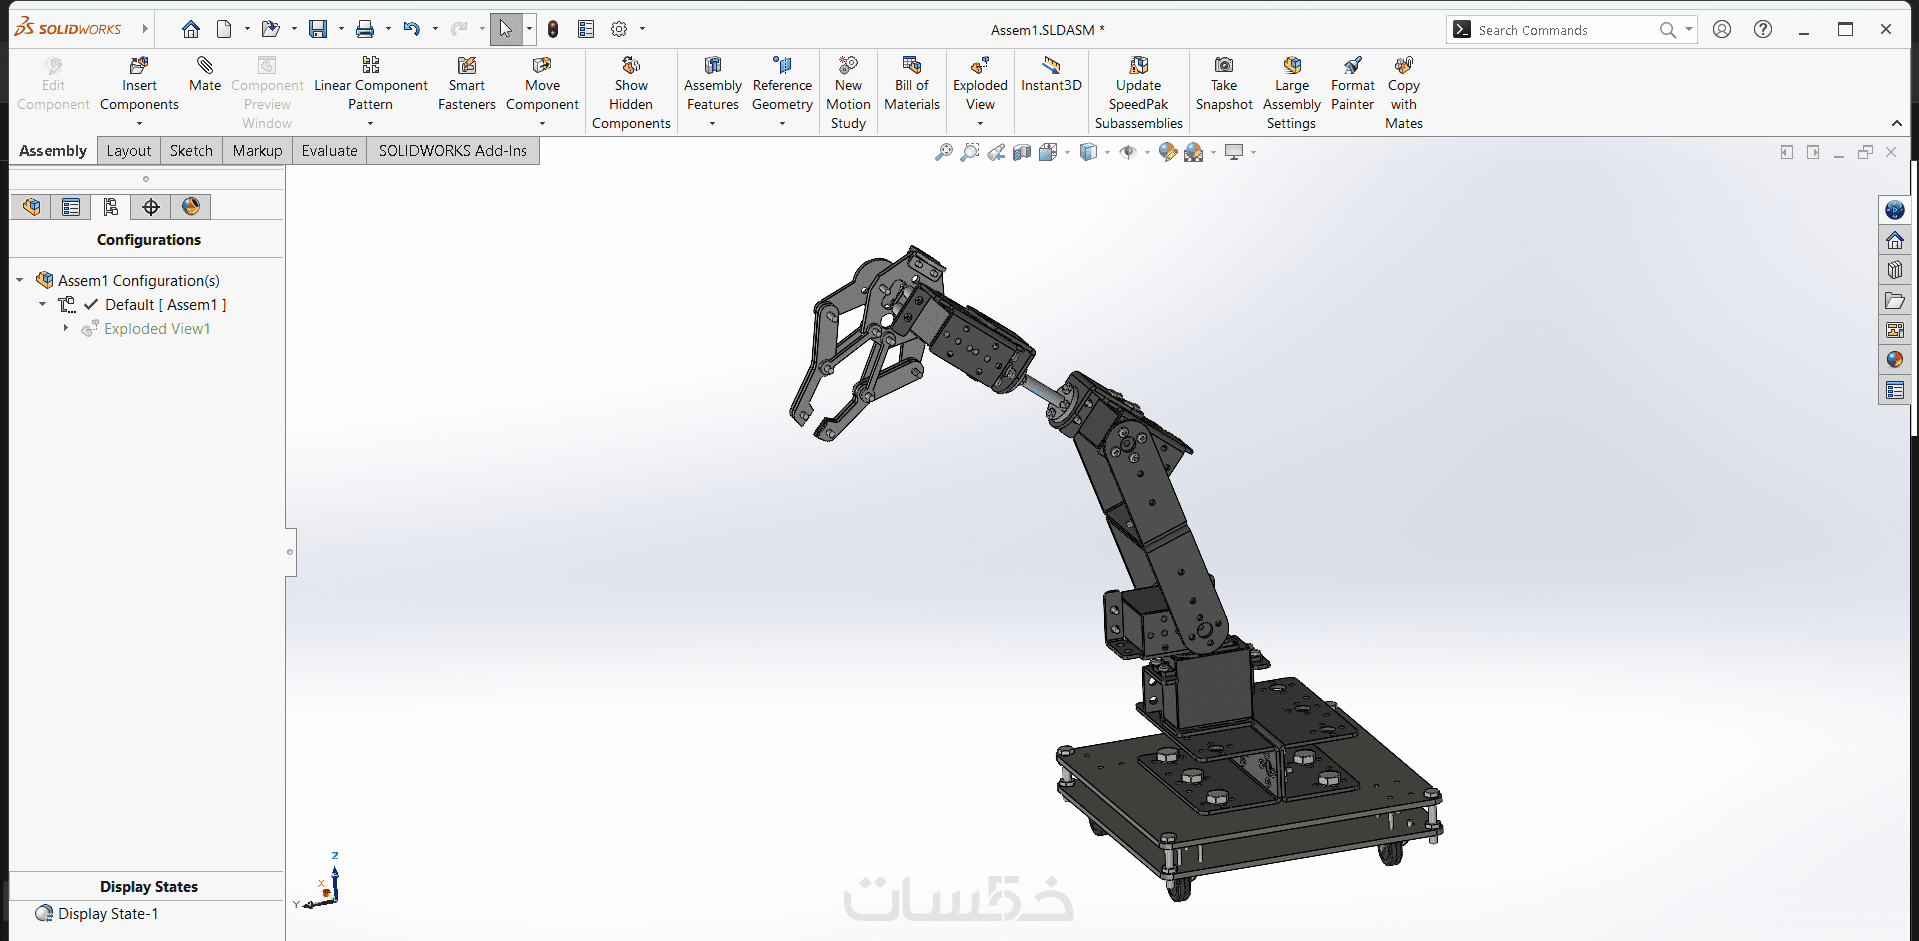Open Reference Geometry dropdown
Screen dimensions: 1919x941
click(782, 124)
